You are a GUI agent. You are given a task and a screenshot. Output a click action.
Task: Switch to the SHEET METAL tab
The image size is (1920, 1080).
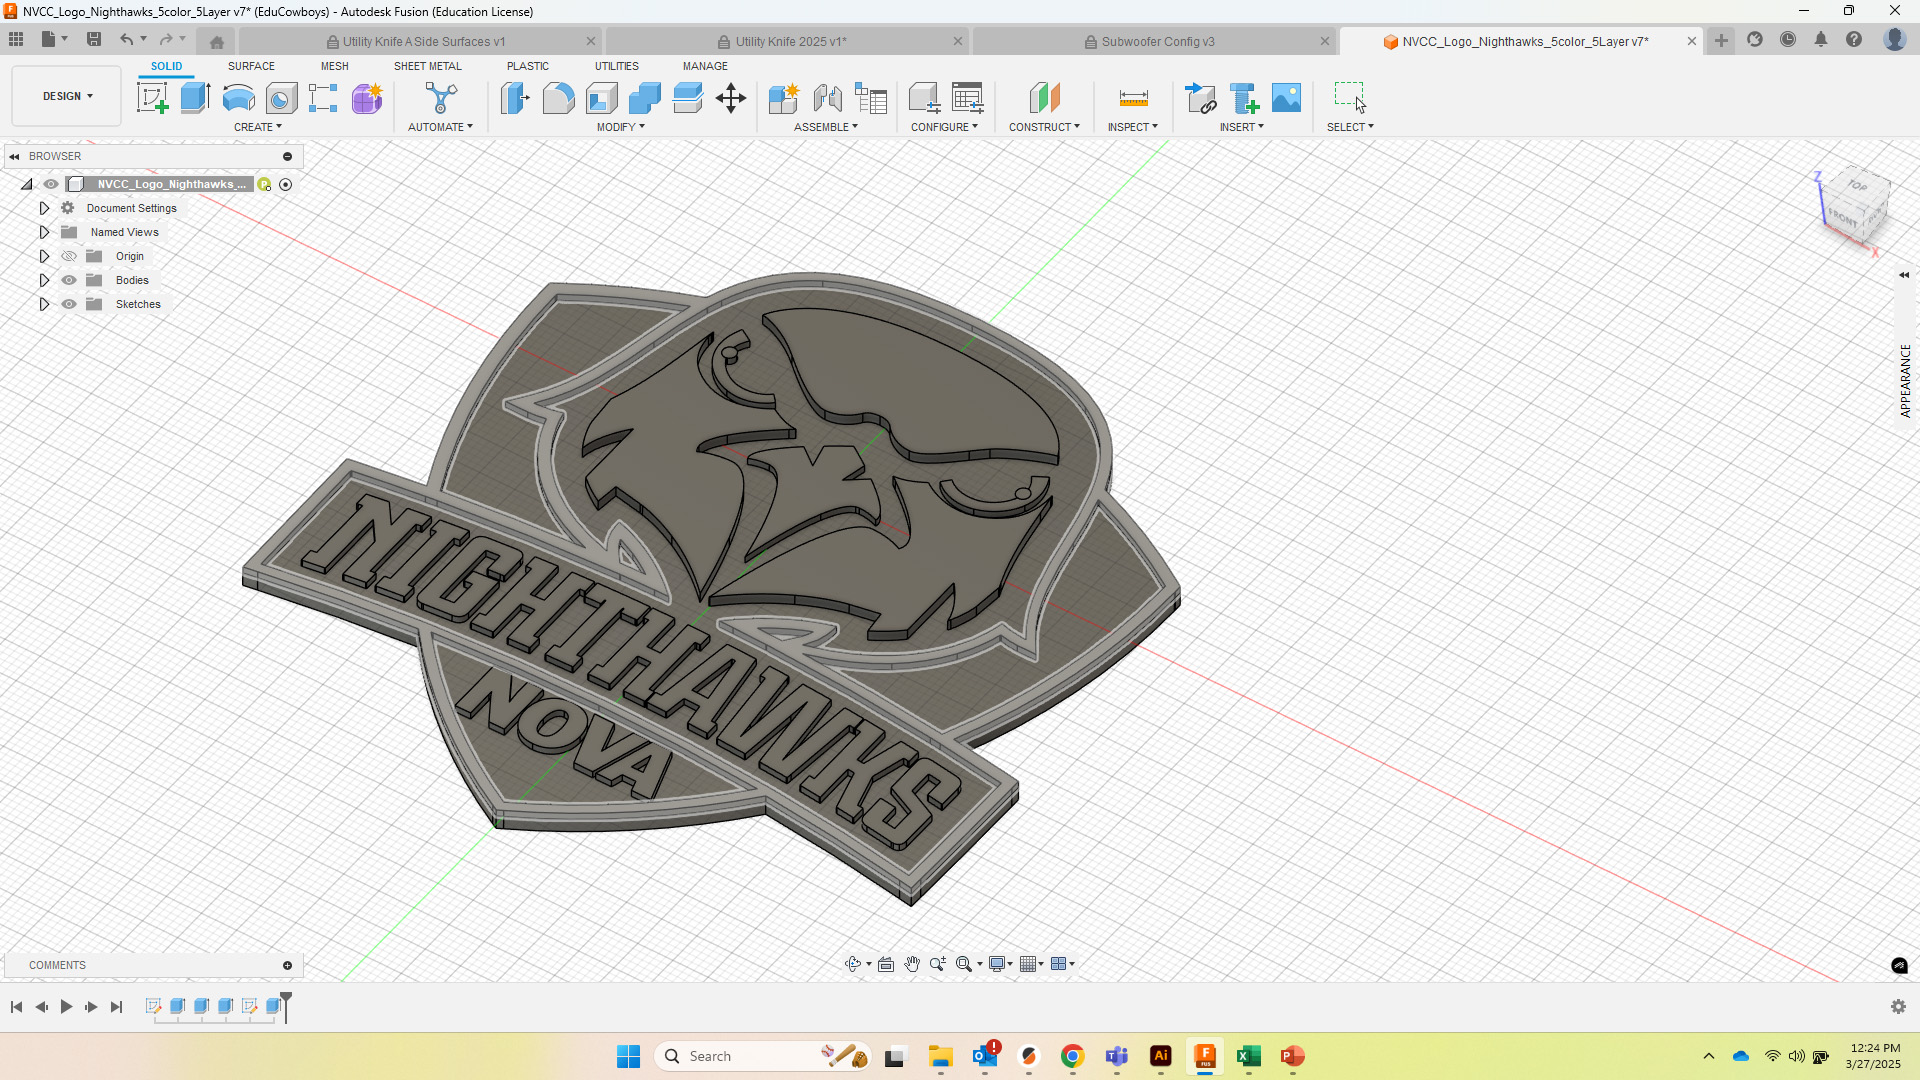coord(428,66)
